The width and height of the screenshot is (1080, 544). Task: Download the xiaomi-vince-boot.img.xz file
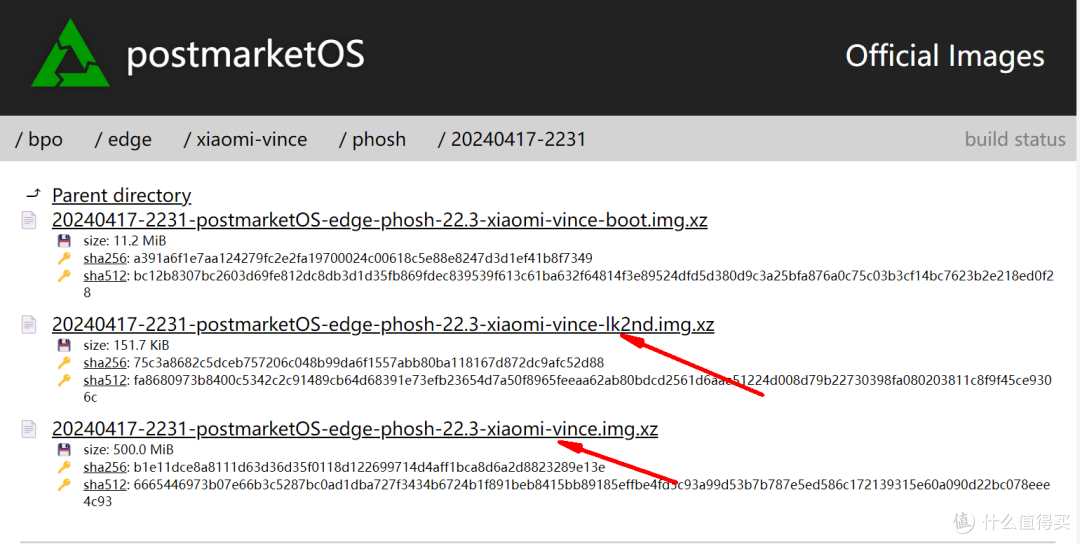(x=380, y=220)
